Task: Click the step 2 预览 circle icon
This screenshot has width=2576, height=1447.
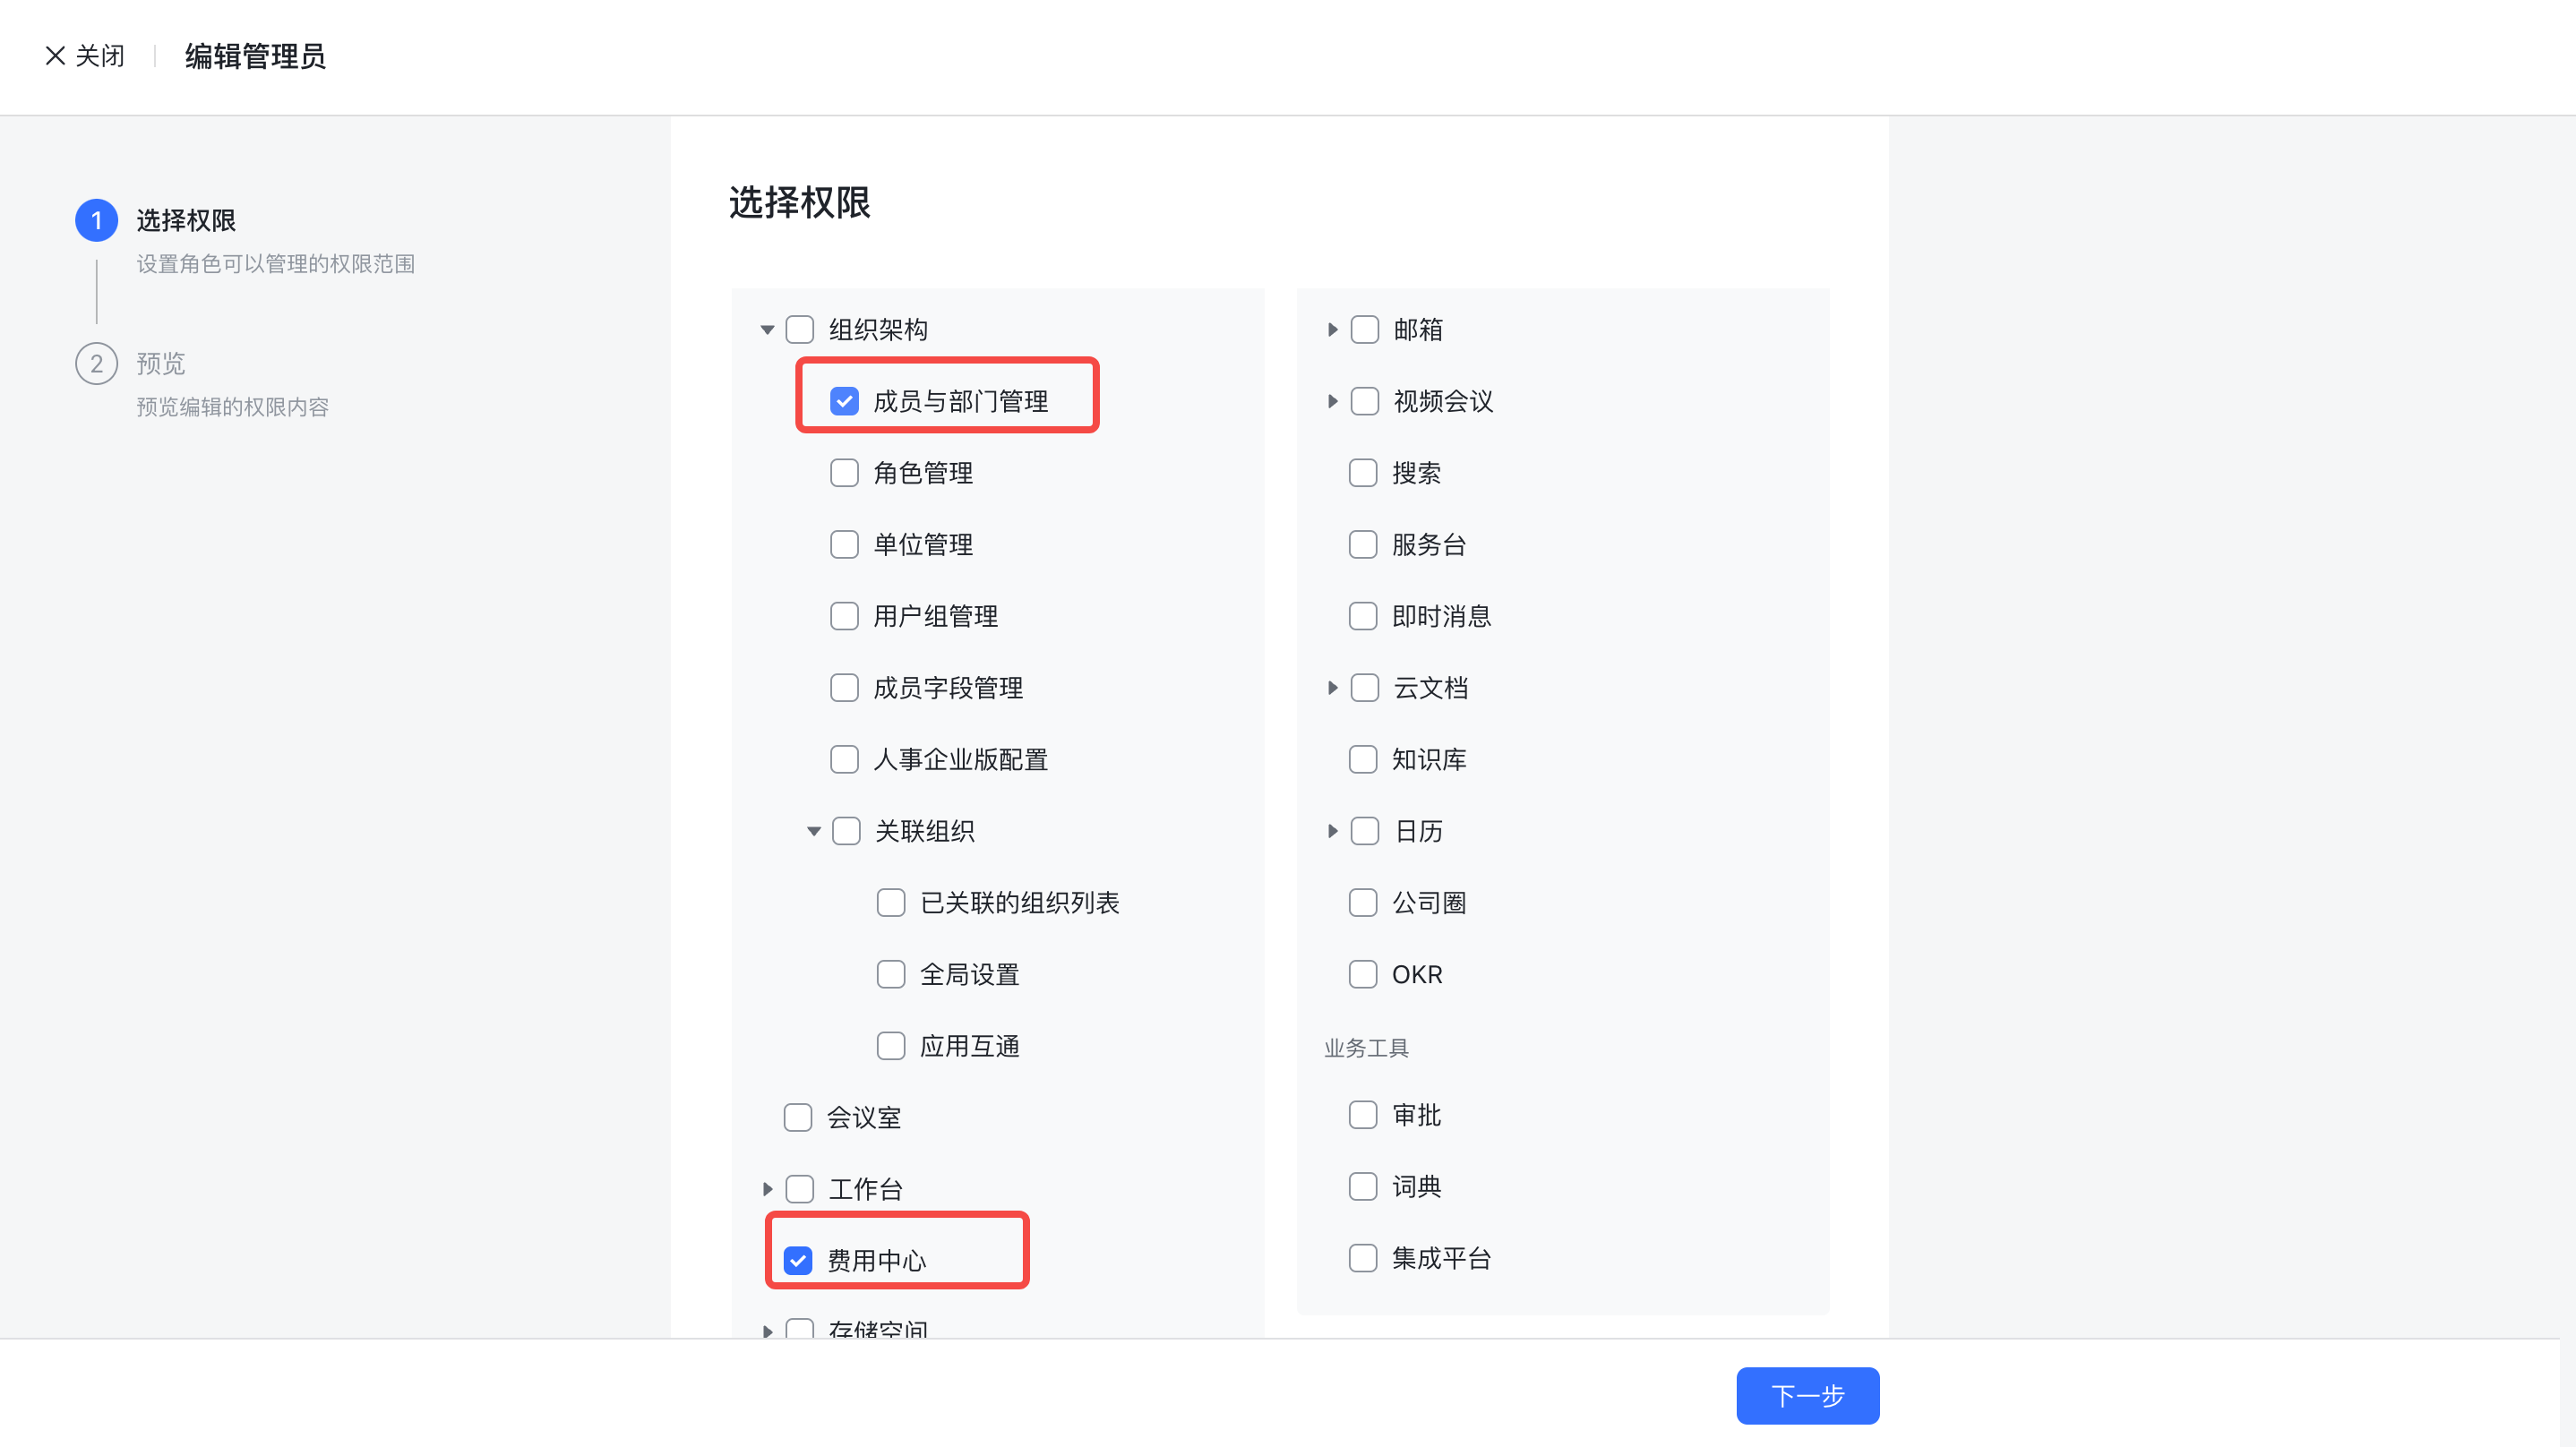Action: point(97,364)
